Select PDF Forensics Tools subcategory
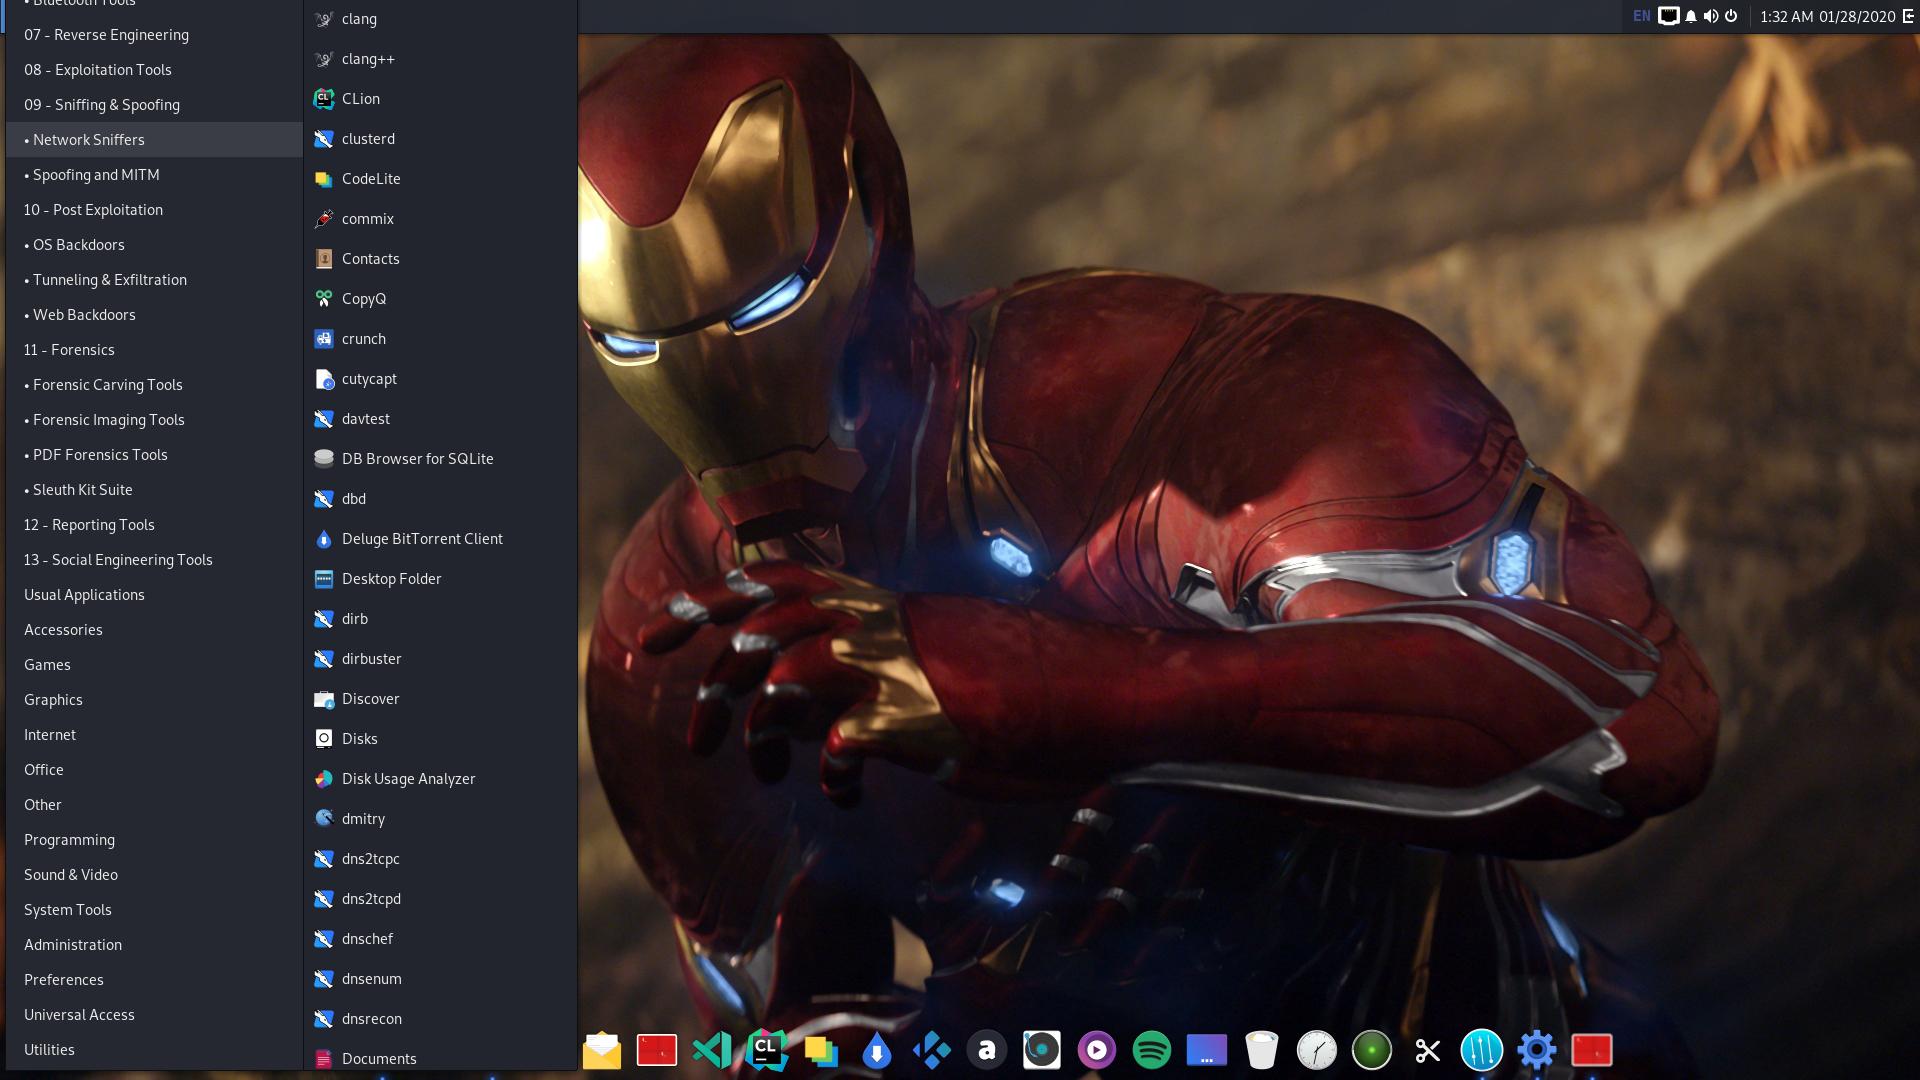 (154, 455)
